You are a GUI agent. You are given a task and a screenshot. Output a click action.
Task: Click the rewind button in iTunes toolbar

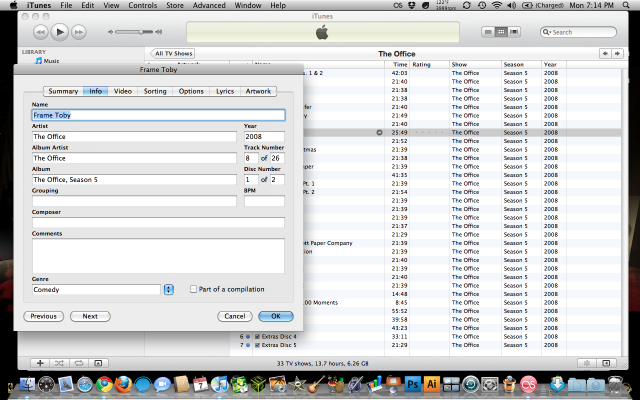click(x=40, y=32)
